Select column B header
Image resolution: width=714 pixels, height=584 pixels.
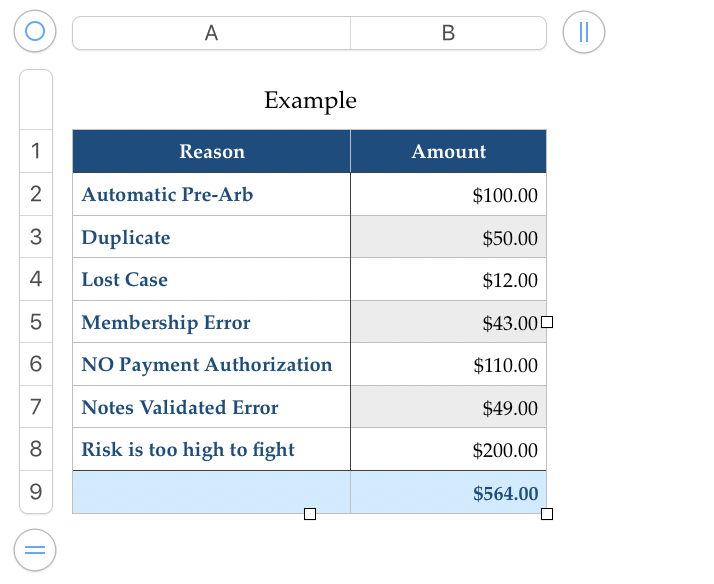(x=448, y=32)
